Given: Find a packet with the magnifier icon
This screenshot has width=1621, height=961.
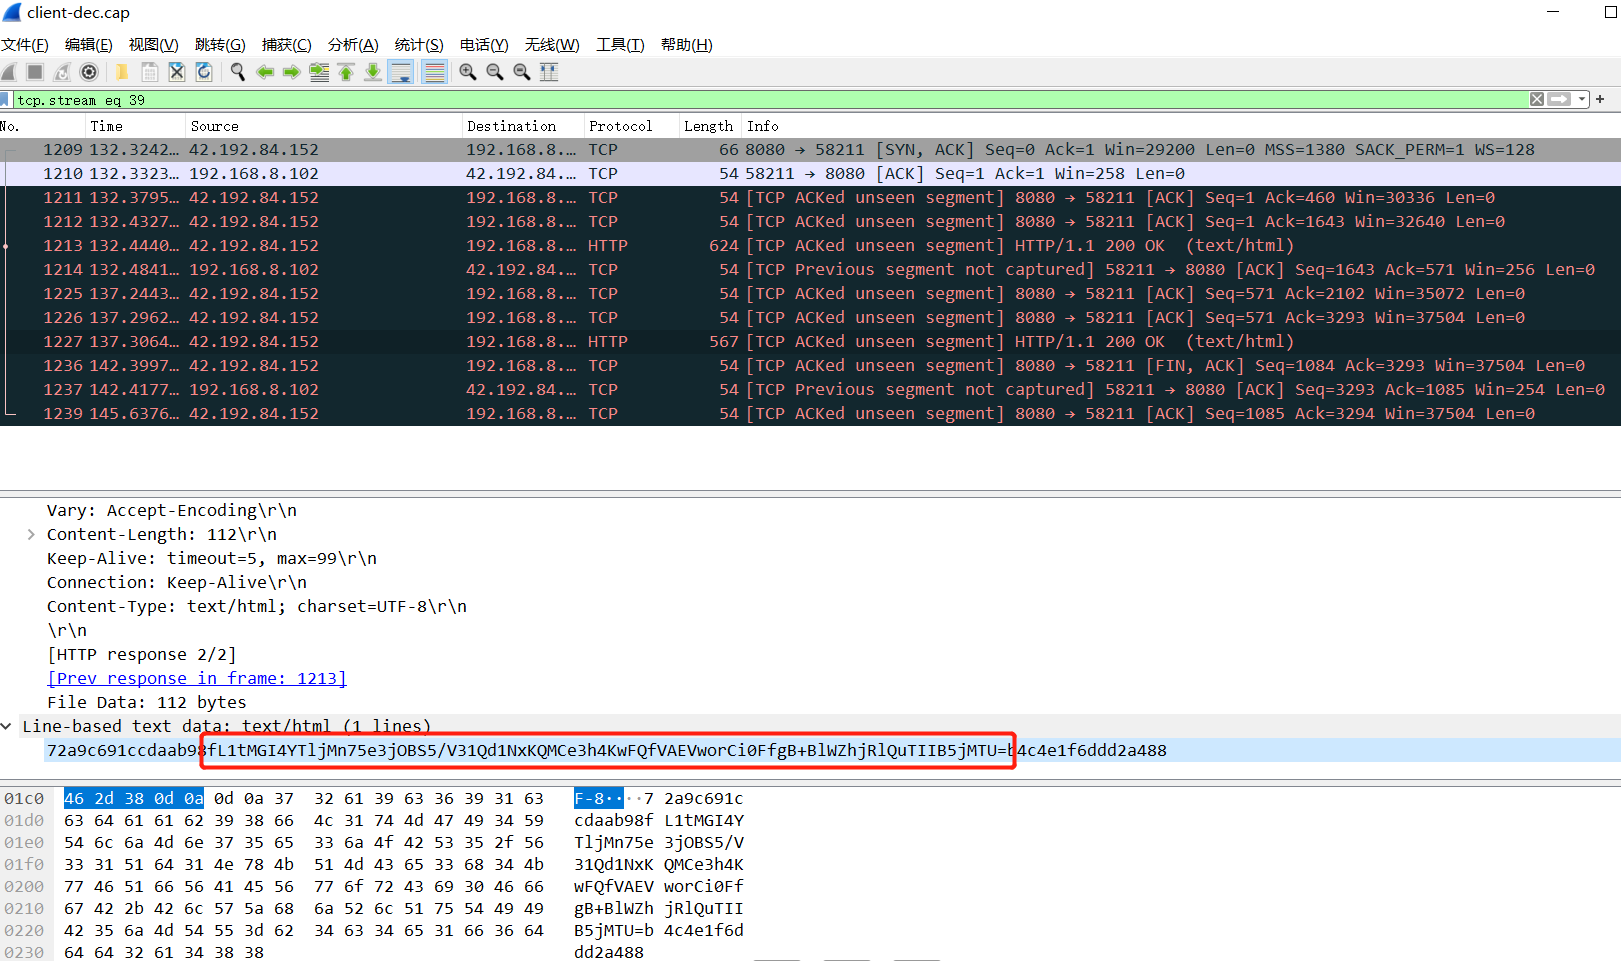Looking at the screenshot, I should (238, 72).
